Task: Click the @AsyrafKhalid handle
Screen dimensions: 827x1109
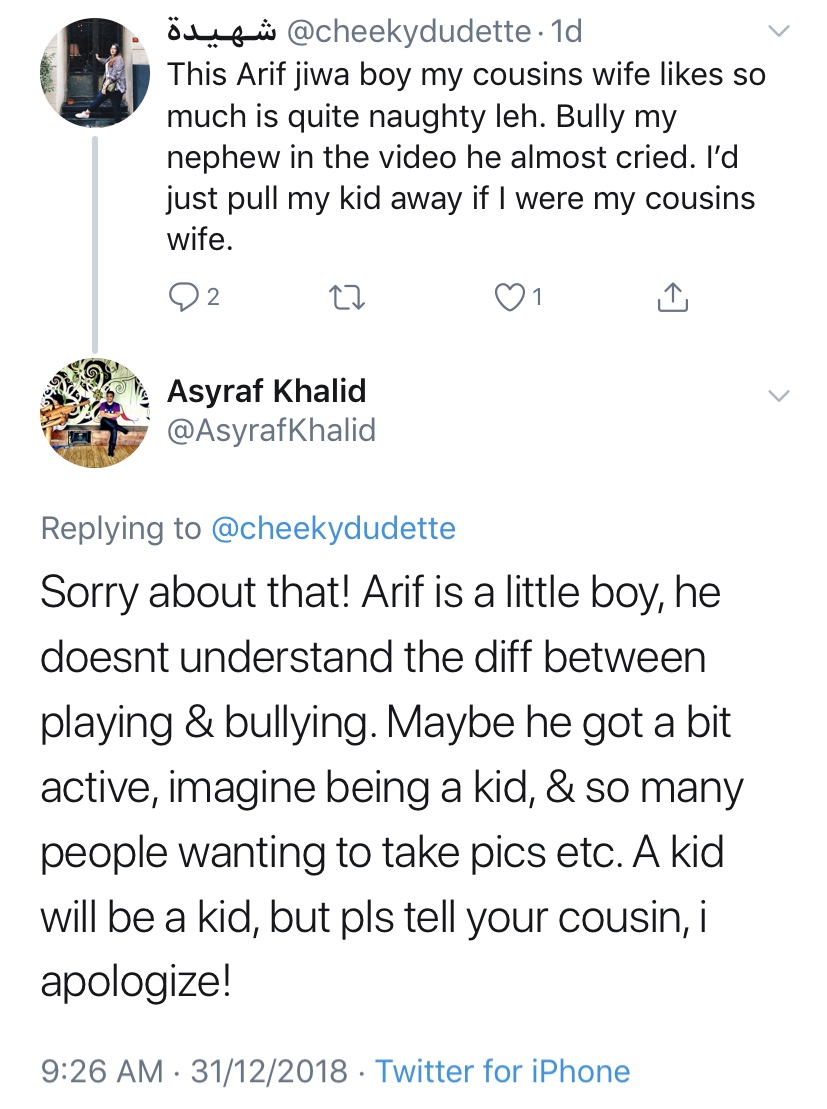Action: [x=271, y=431]
